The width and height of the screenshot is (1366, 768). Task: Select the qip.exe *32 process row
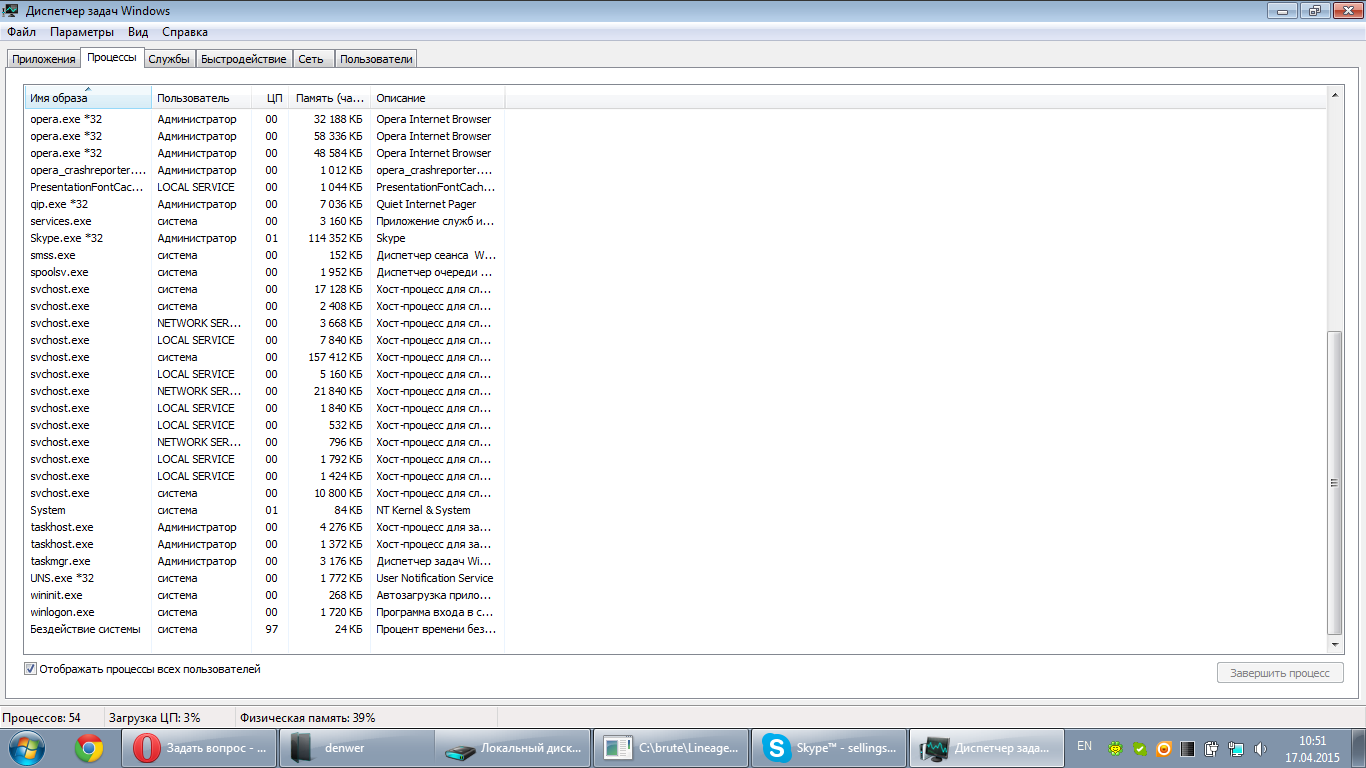tap(265, 204)
